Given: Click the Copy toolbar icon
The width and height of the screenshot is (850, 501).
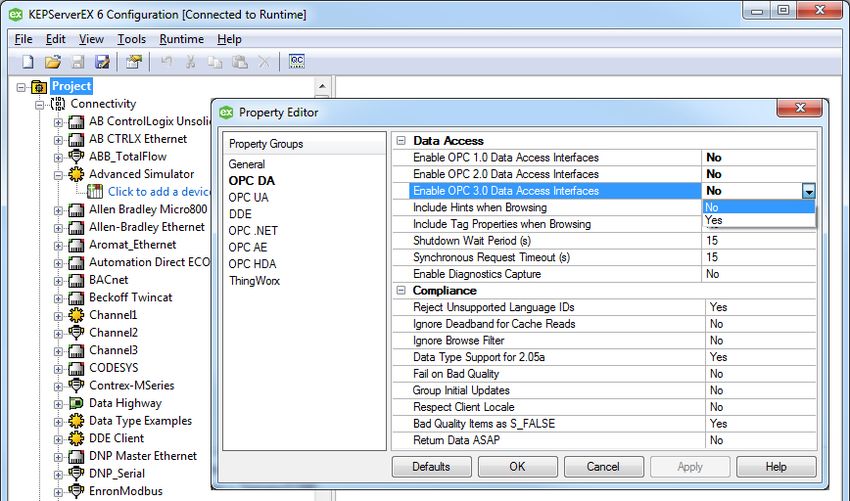Looking at the screenshot, I should click(215, 62).
